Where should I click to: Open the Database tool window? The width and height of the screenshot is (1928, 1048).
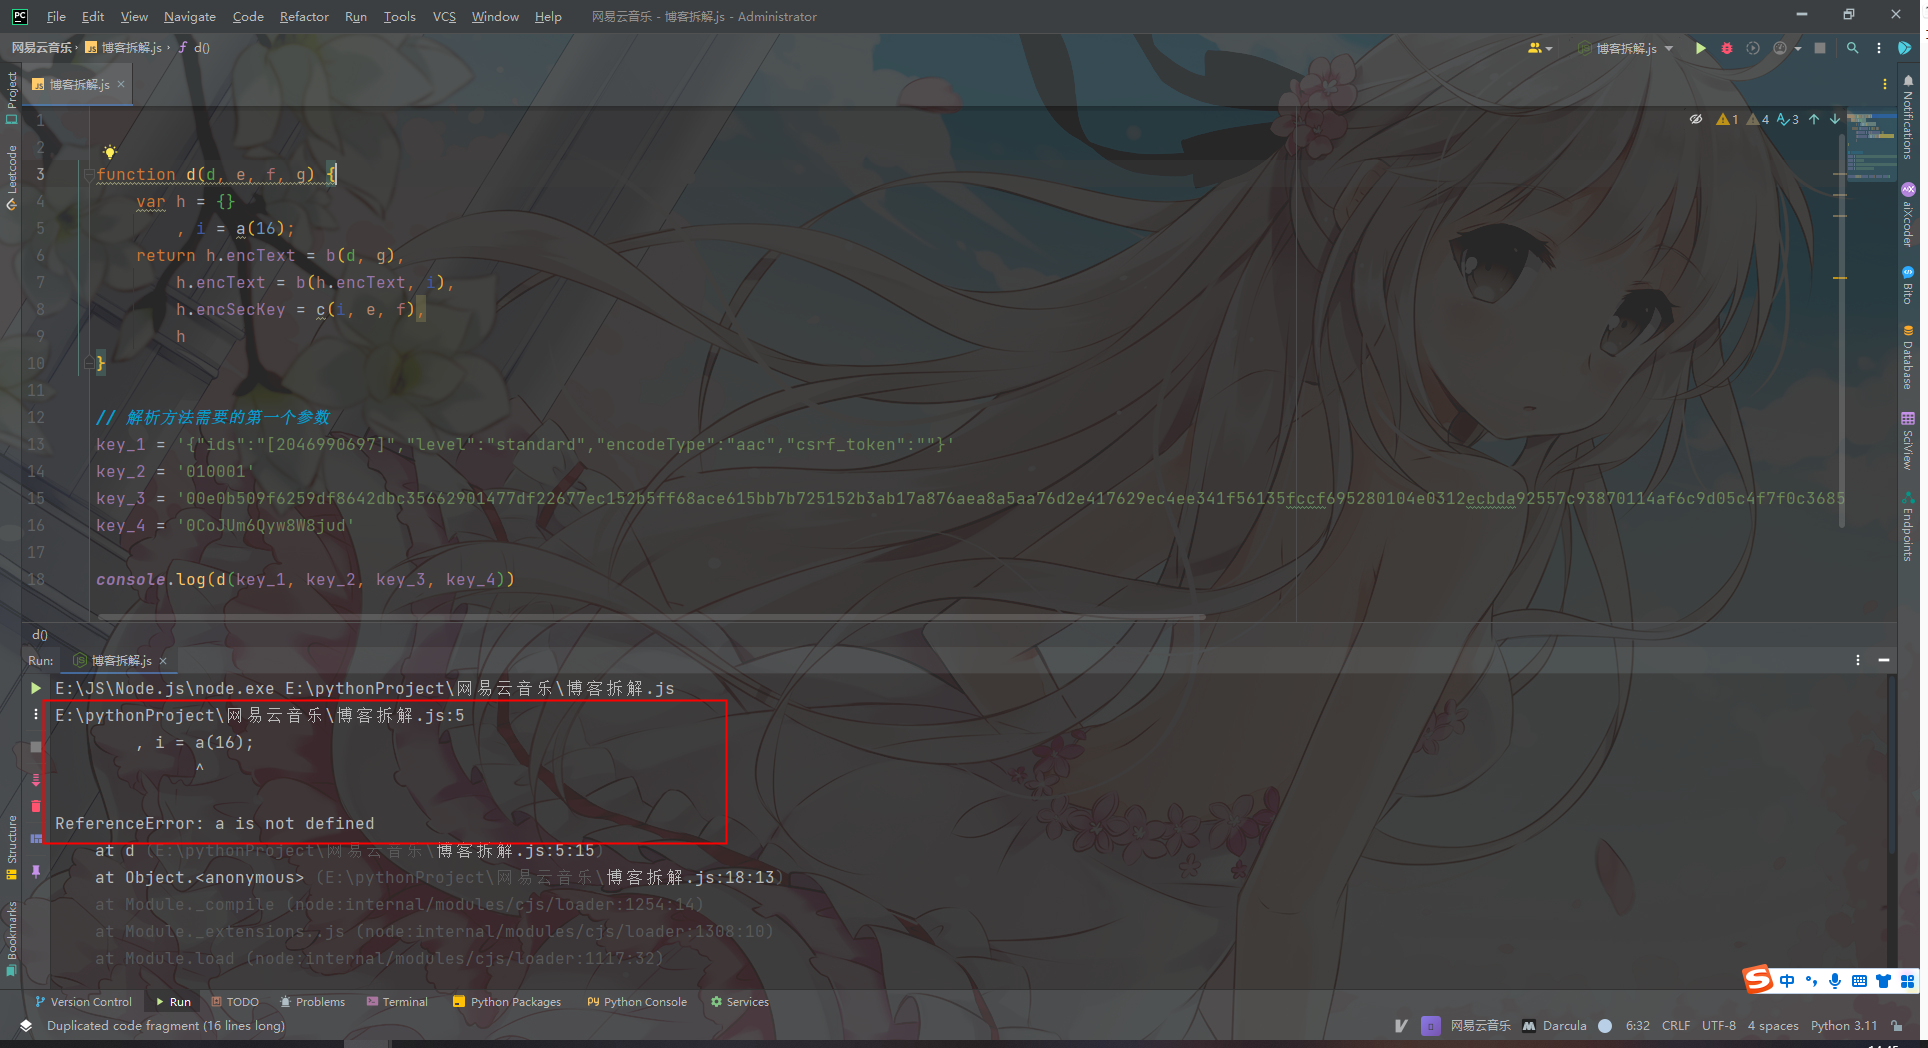[x=1908, y=357]
